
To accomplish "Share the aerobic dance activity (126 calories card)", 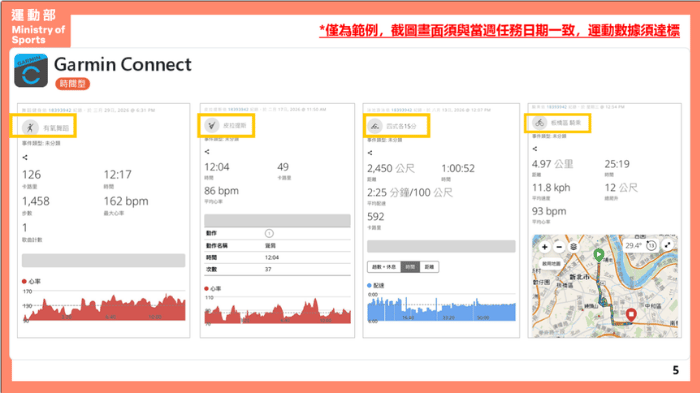I will coord(25,157).
